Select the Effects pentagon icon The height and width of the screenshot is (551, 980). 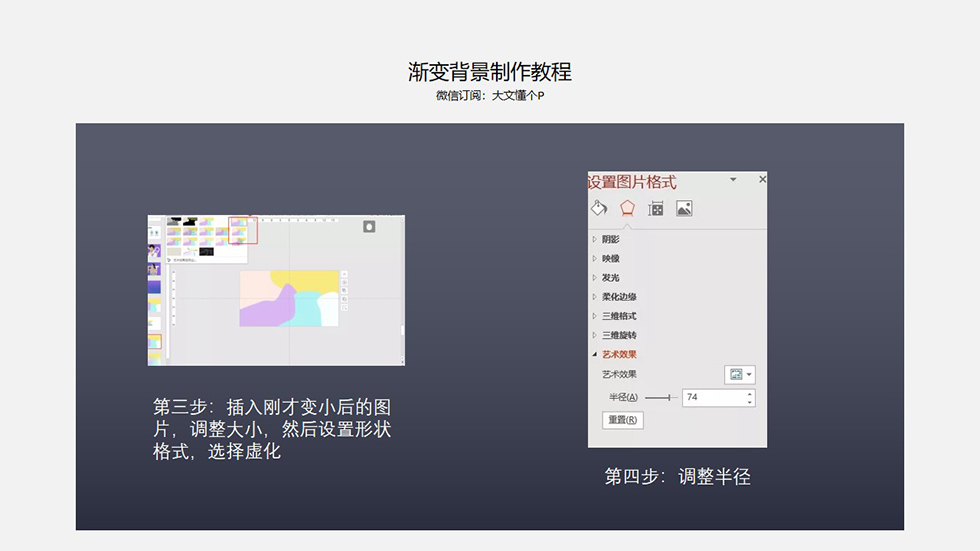coord(627,208)
